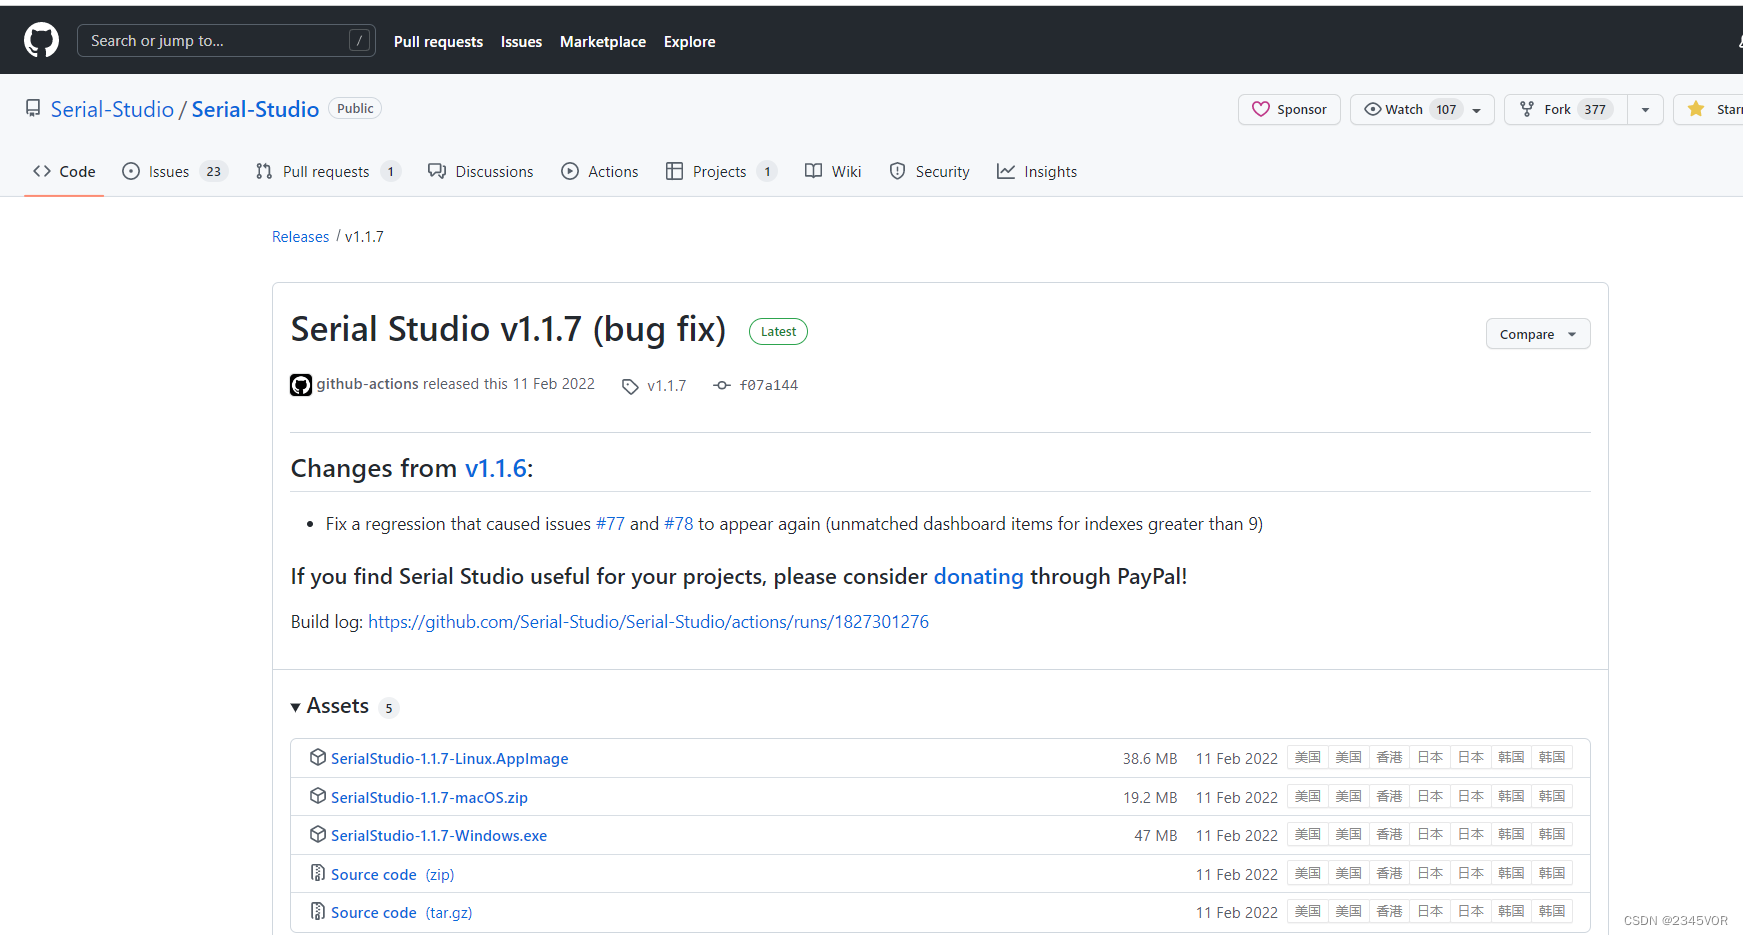Open the Insights tab
This screenshot has height=935, width=1743.
click(1037, 172)
